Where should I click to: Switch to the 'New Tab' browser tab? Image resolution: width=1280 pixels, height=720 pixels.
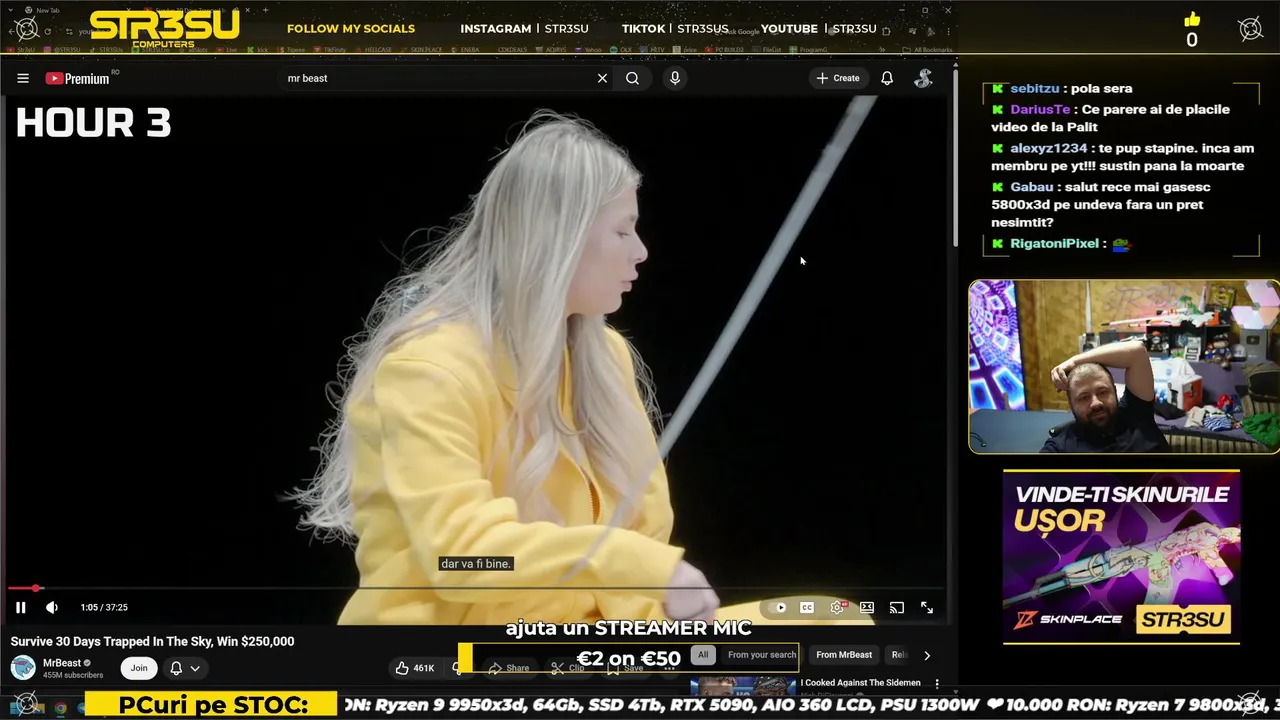(x=48, y=10)
